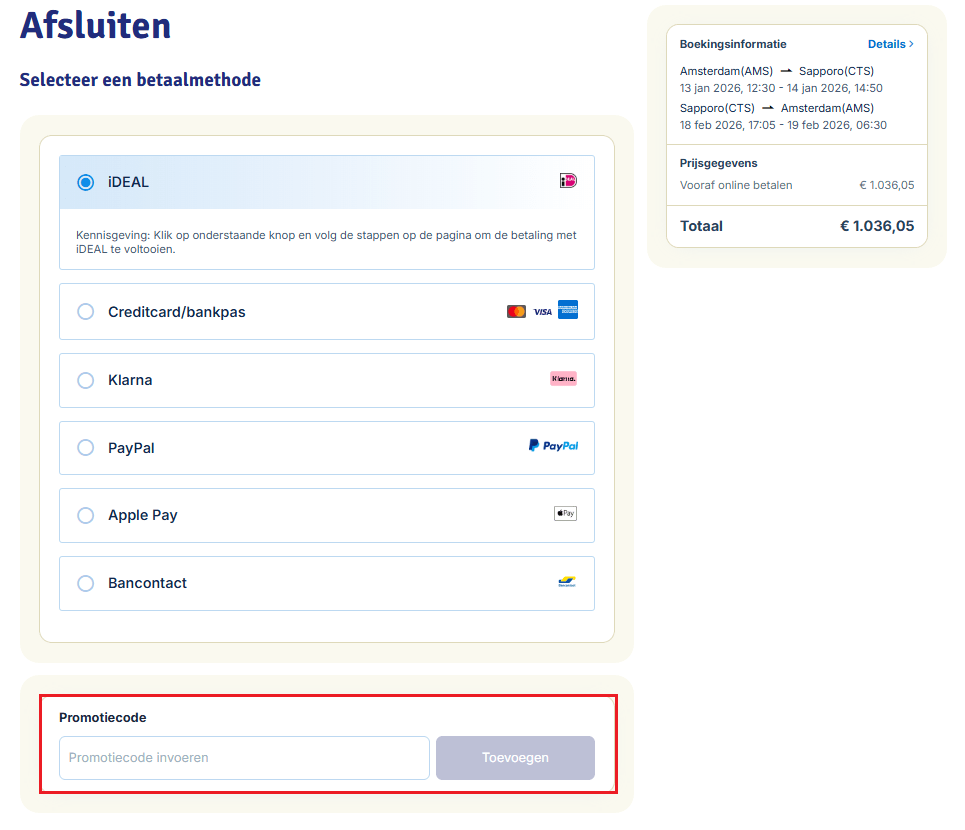Select the Apple Pay radio button
Viewport: 965px width, 830px height.
point(85,514)
